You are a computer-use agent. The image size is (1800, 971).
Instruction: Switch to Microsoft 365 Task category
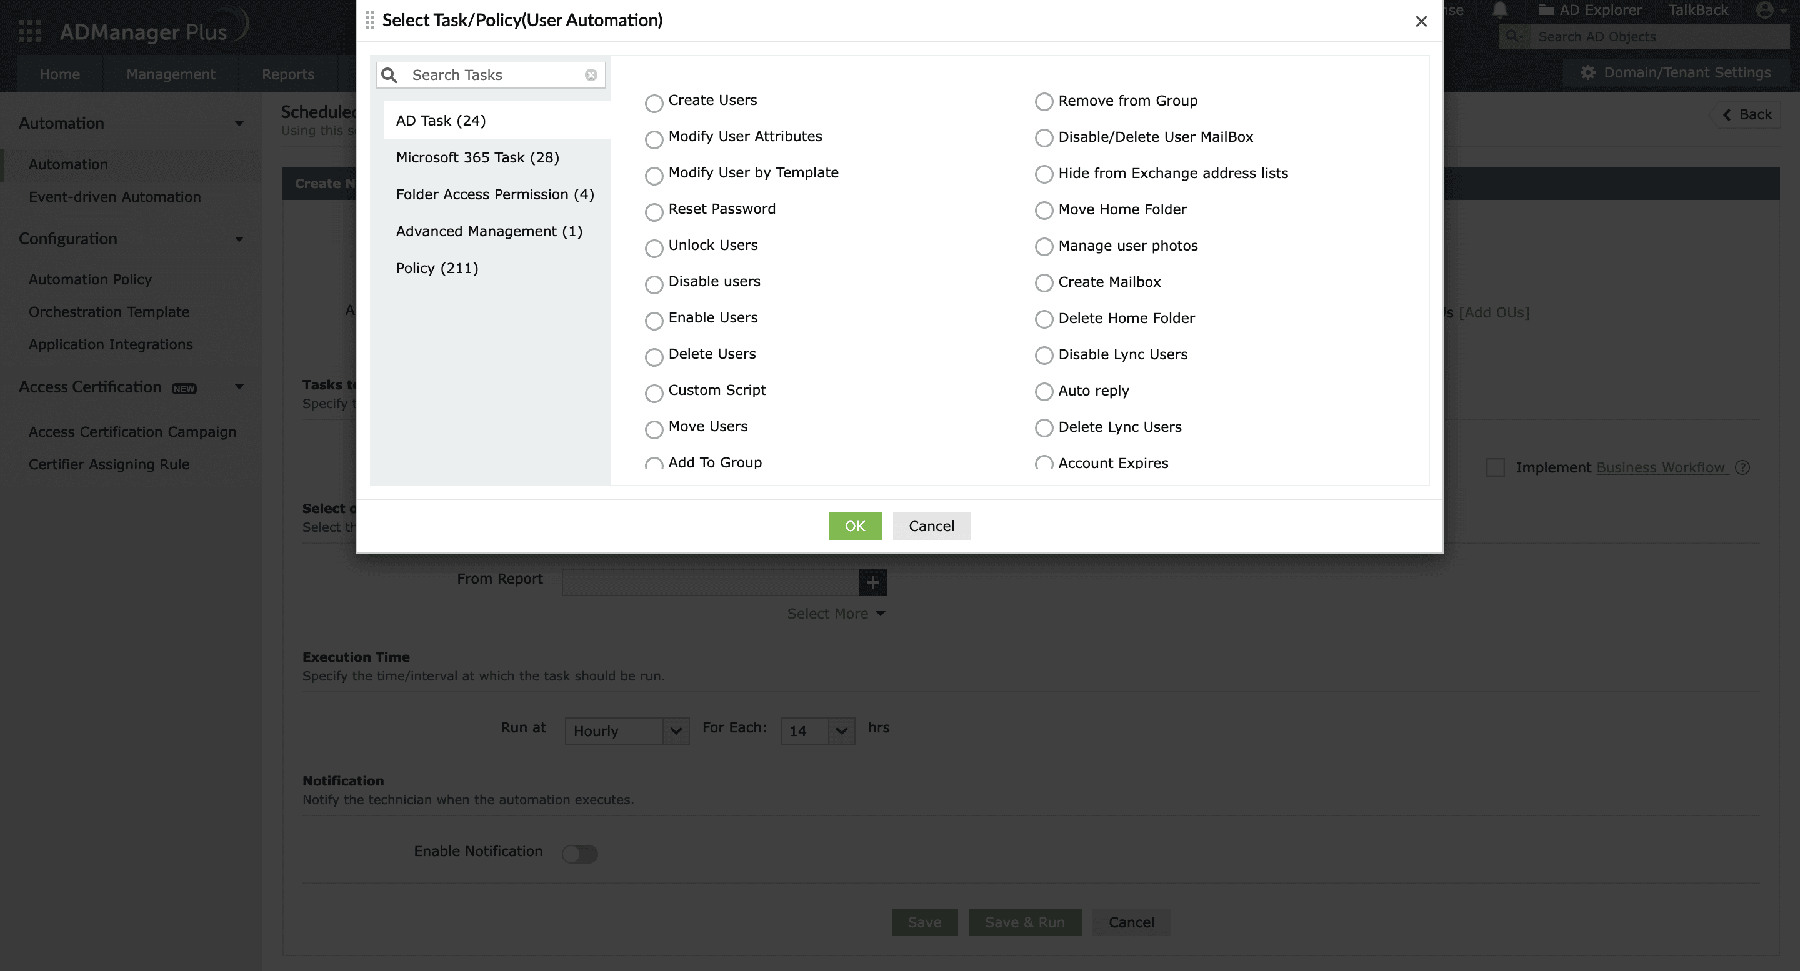coord(477,157)
